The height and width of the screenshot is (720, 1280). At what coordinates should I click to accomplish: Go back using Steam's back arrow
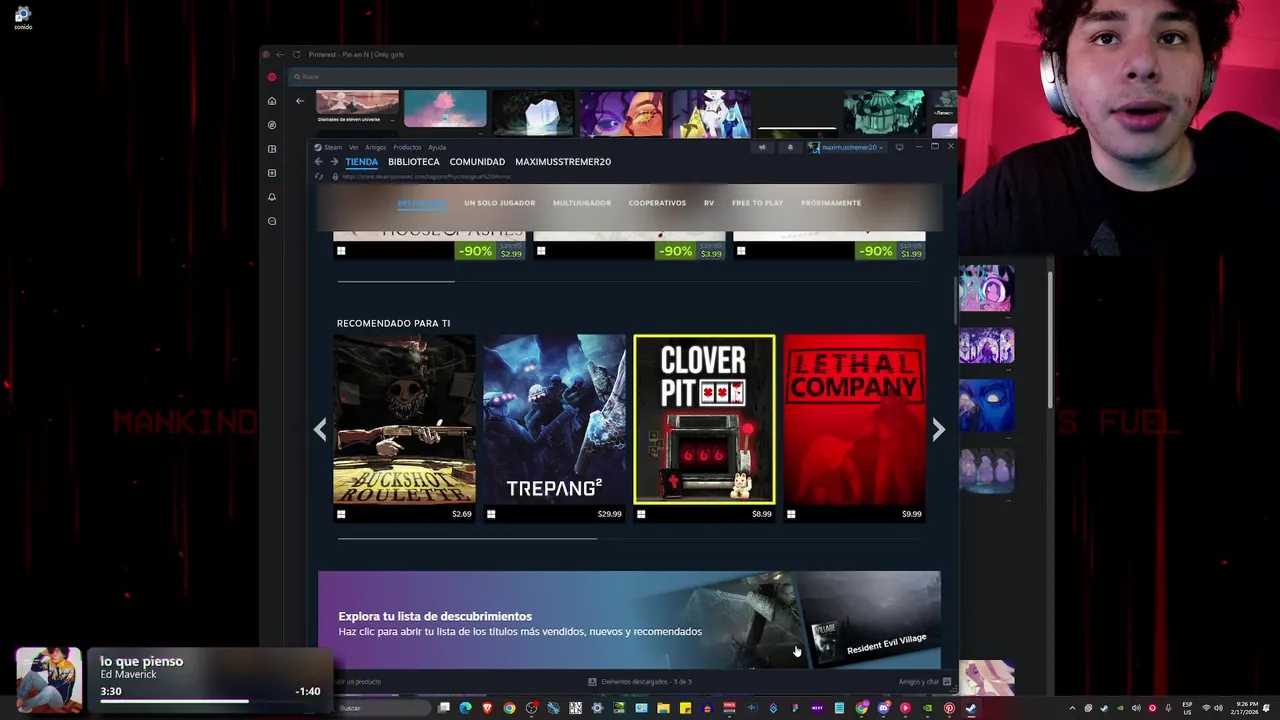[x=319, y=162]
